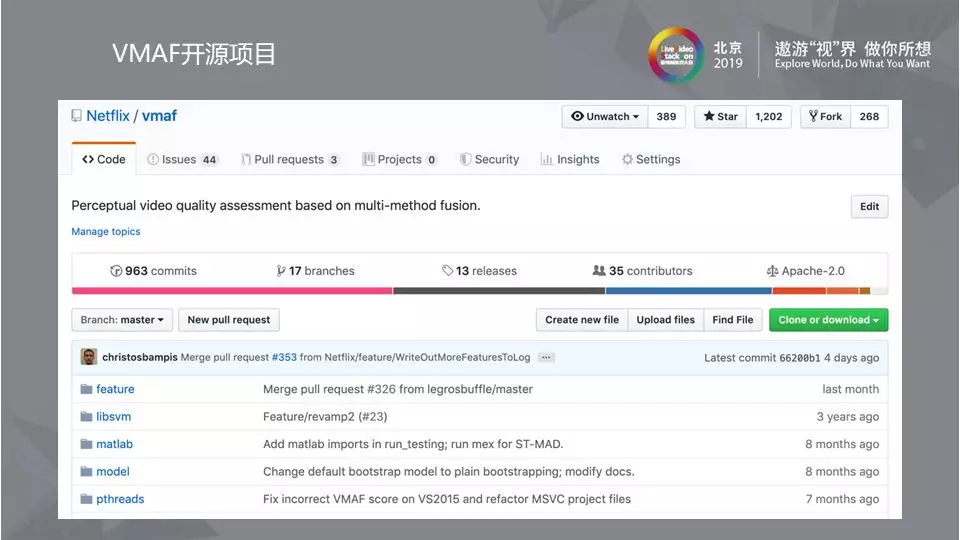
Task: Open the Unwatch dropdown
Action: [x=605, y=116]
